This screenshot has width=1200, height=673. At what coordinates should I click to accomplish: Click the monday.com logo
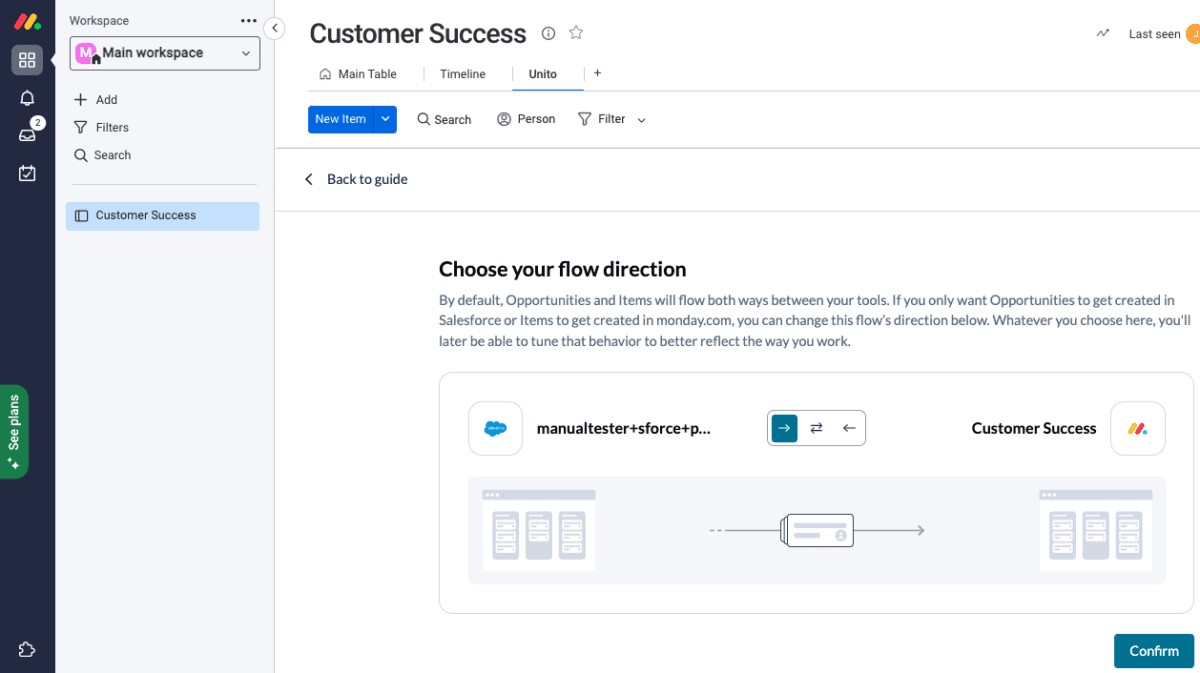(x=27, y=20)
